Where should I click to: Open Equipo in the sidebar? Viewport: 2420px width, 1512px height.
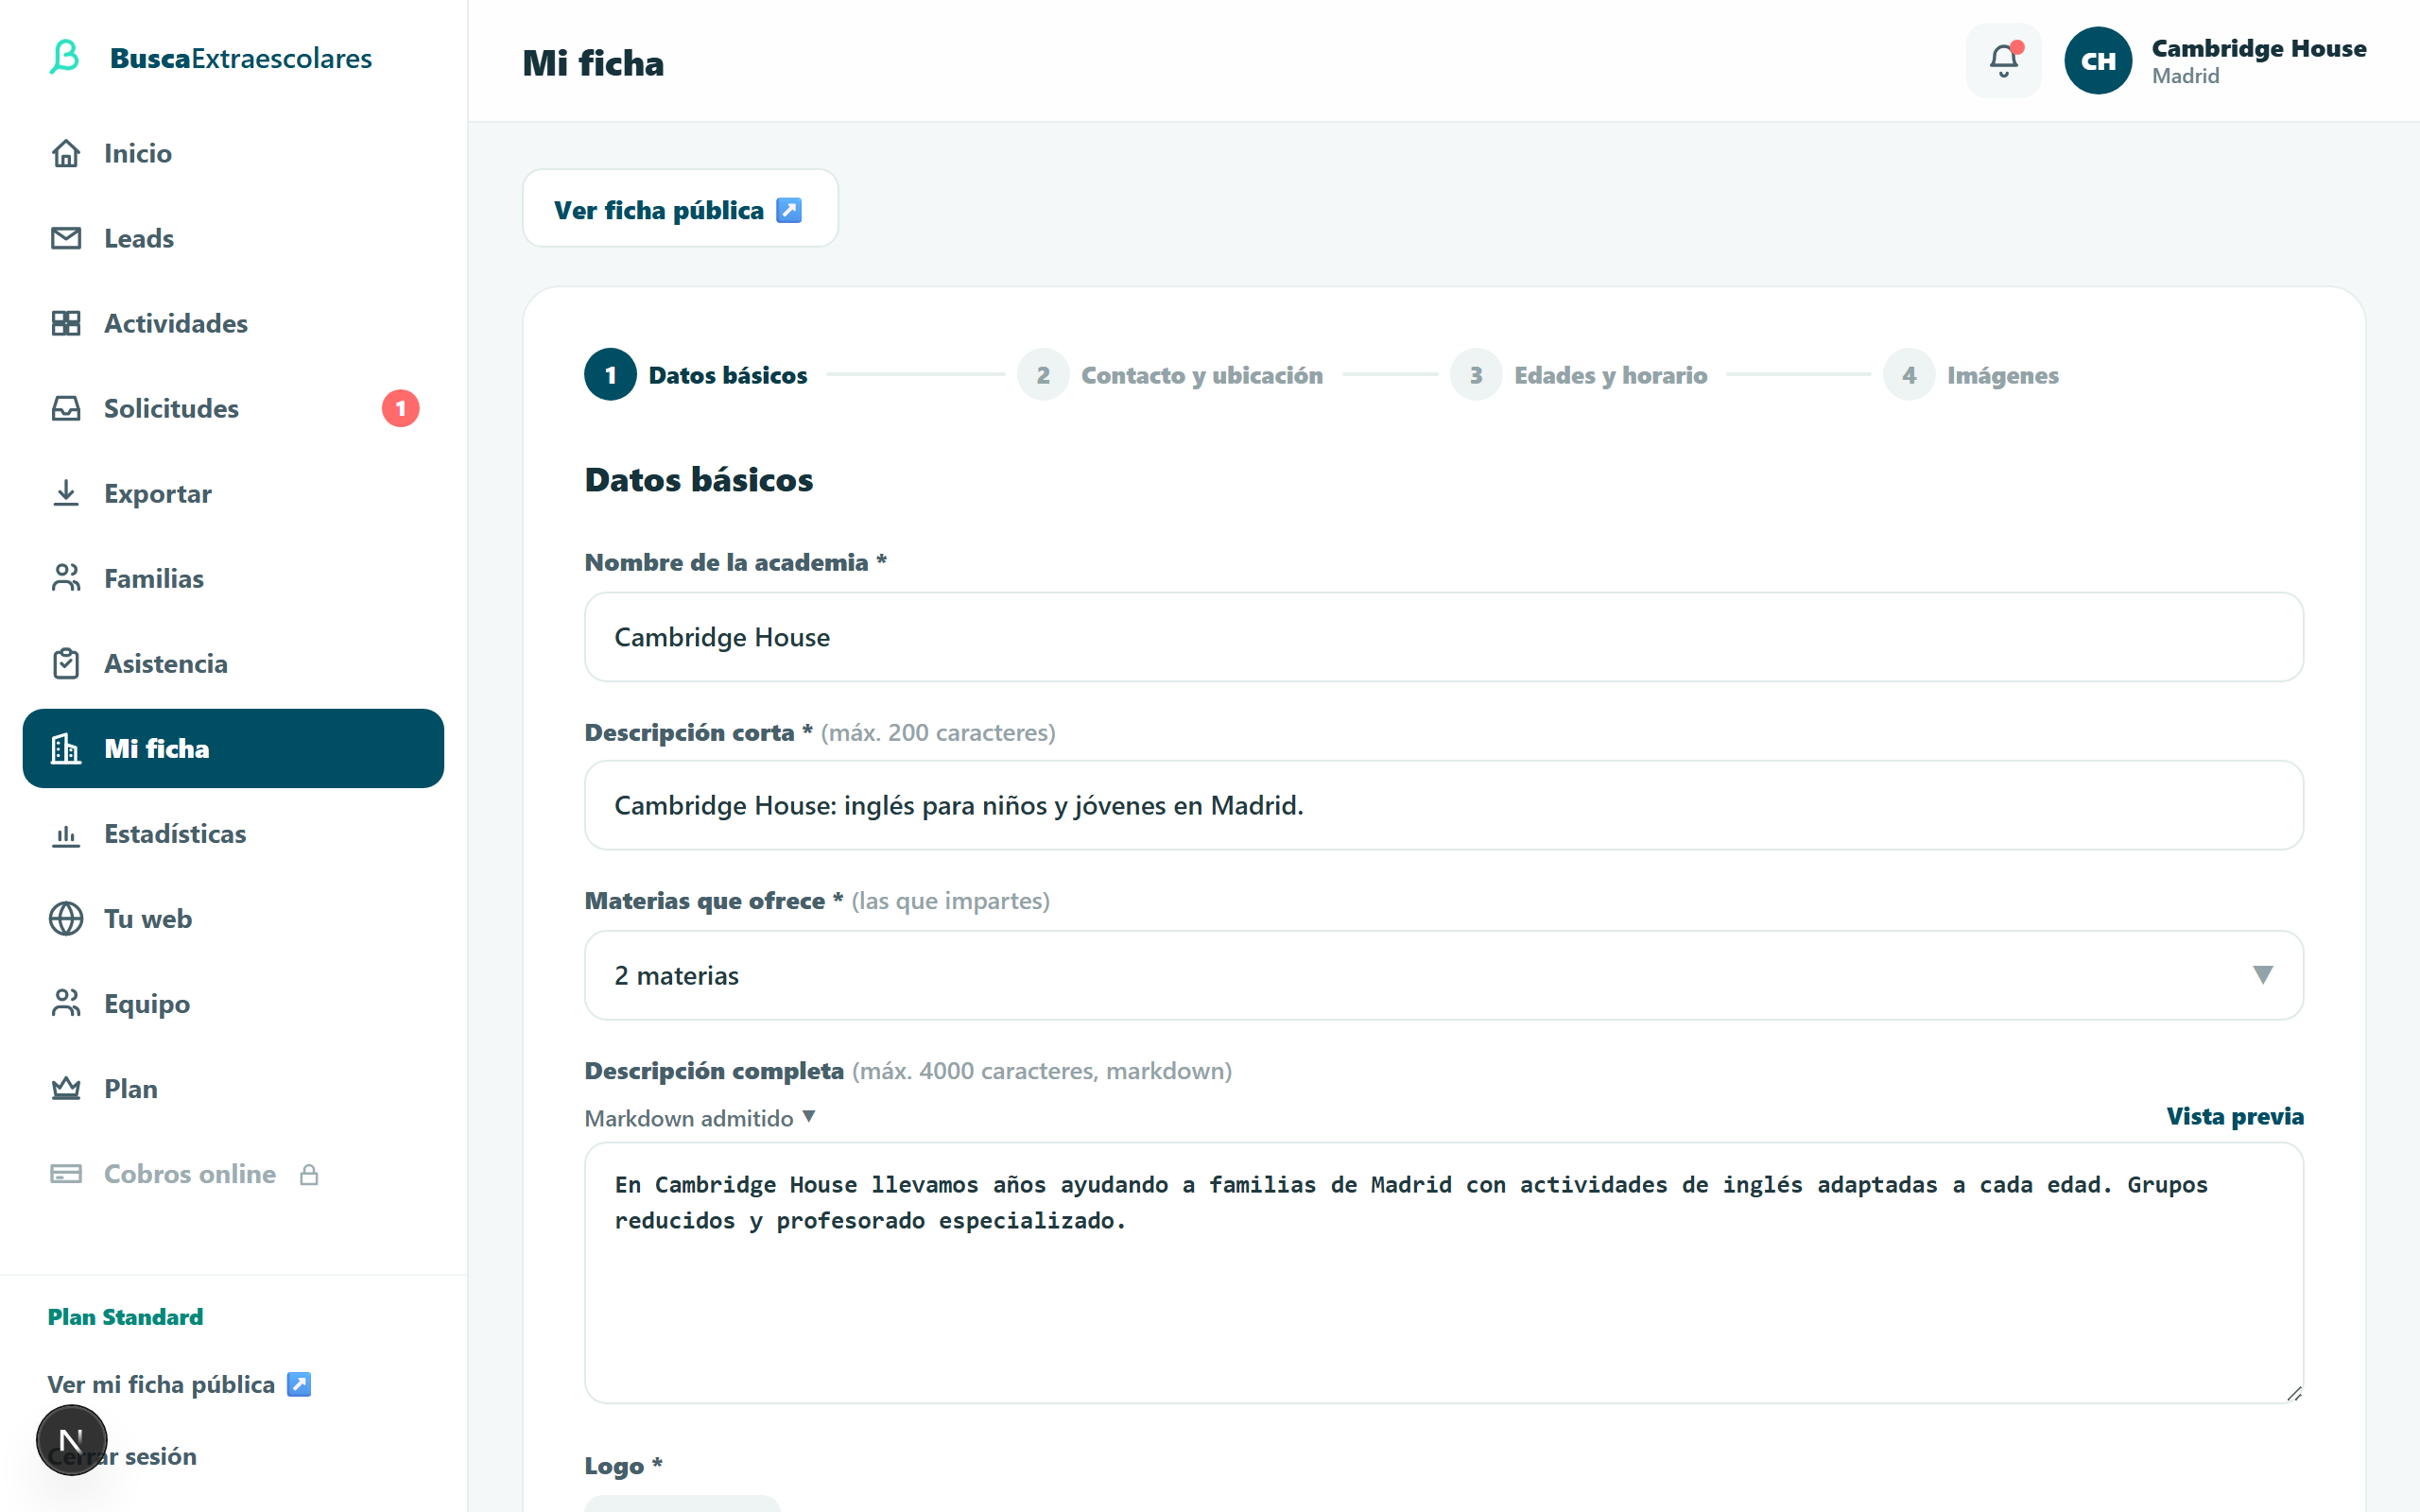pyautogui.click(x=233, y=1003)
